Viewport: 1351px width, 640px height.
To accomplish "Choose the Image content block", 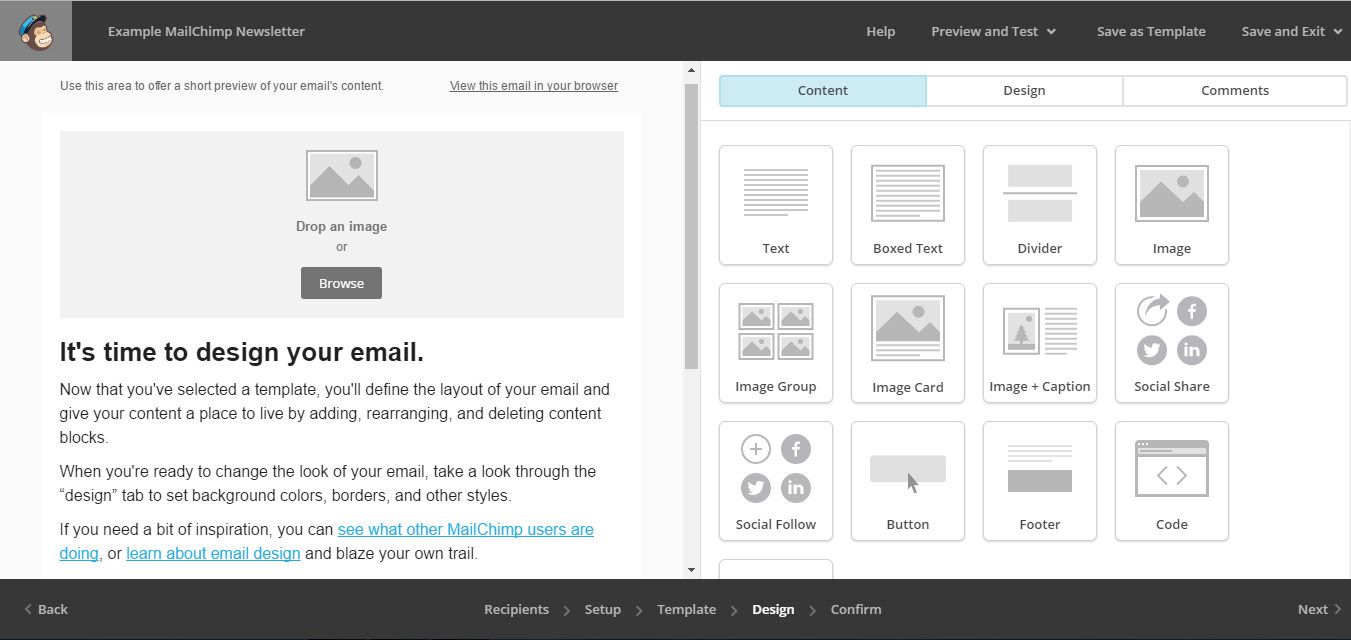I will 1172,205.
